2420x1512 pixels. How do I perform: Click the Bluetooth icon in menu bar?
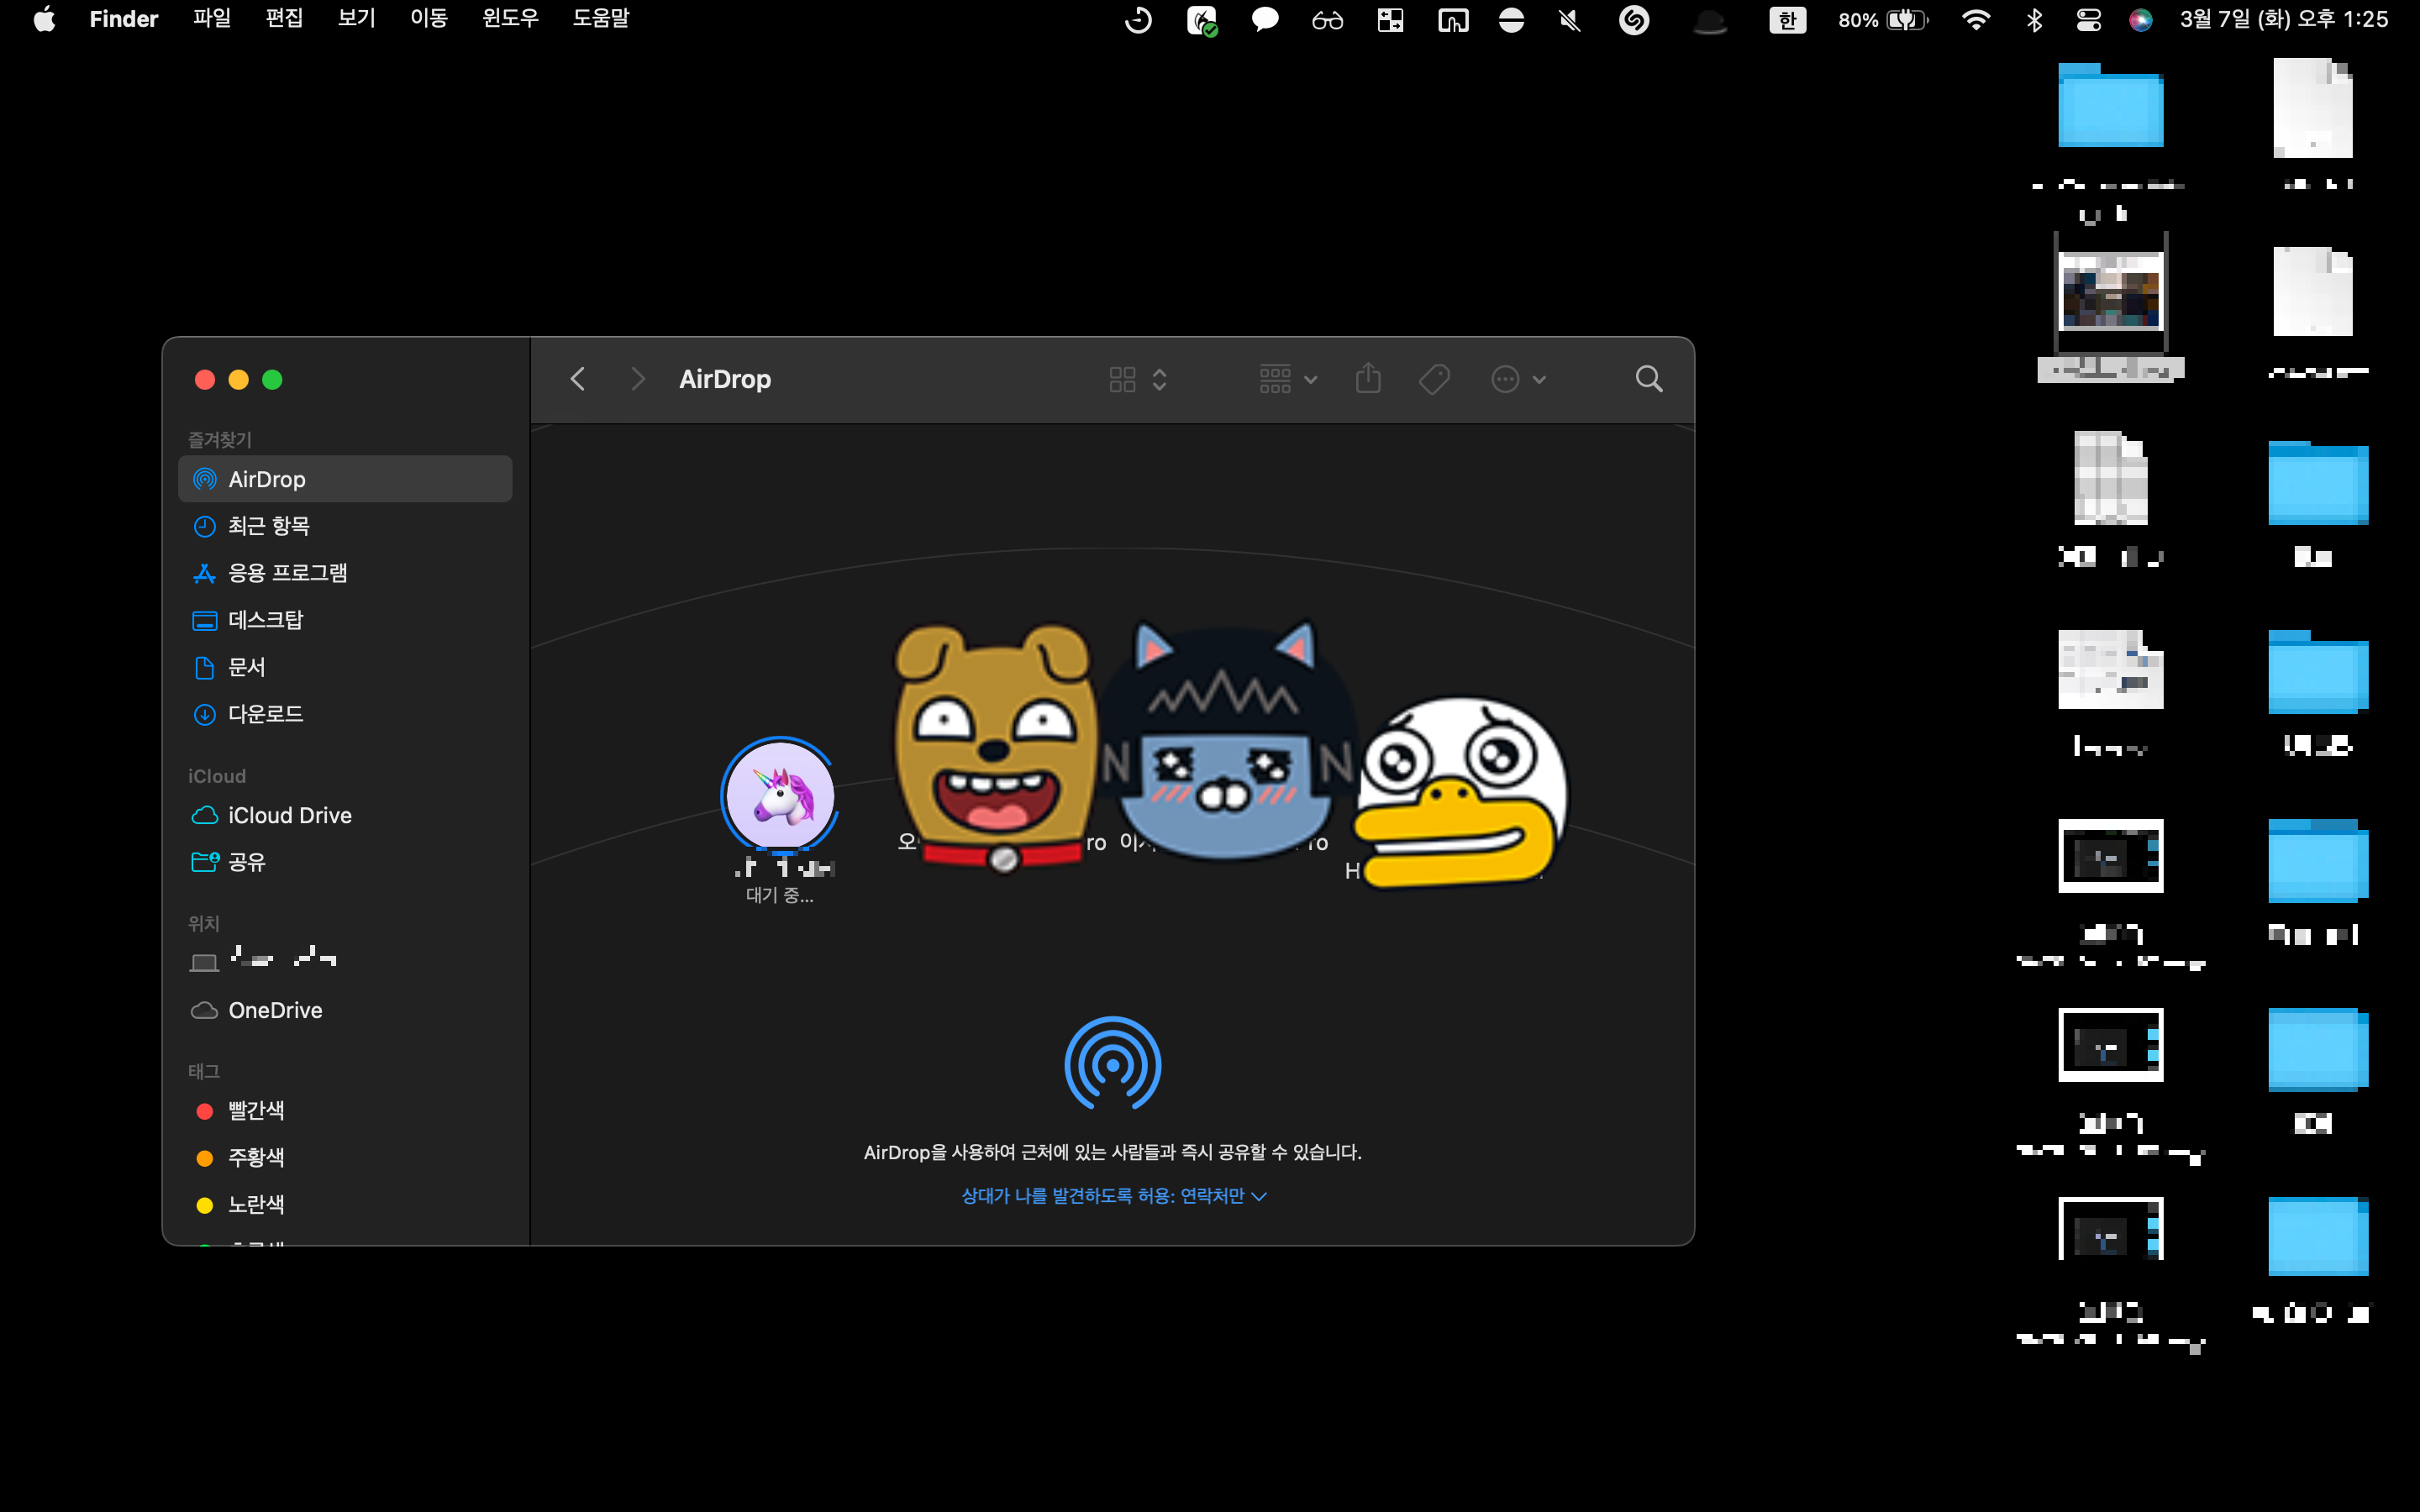click(2034, 19)
